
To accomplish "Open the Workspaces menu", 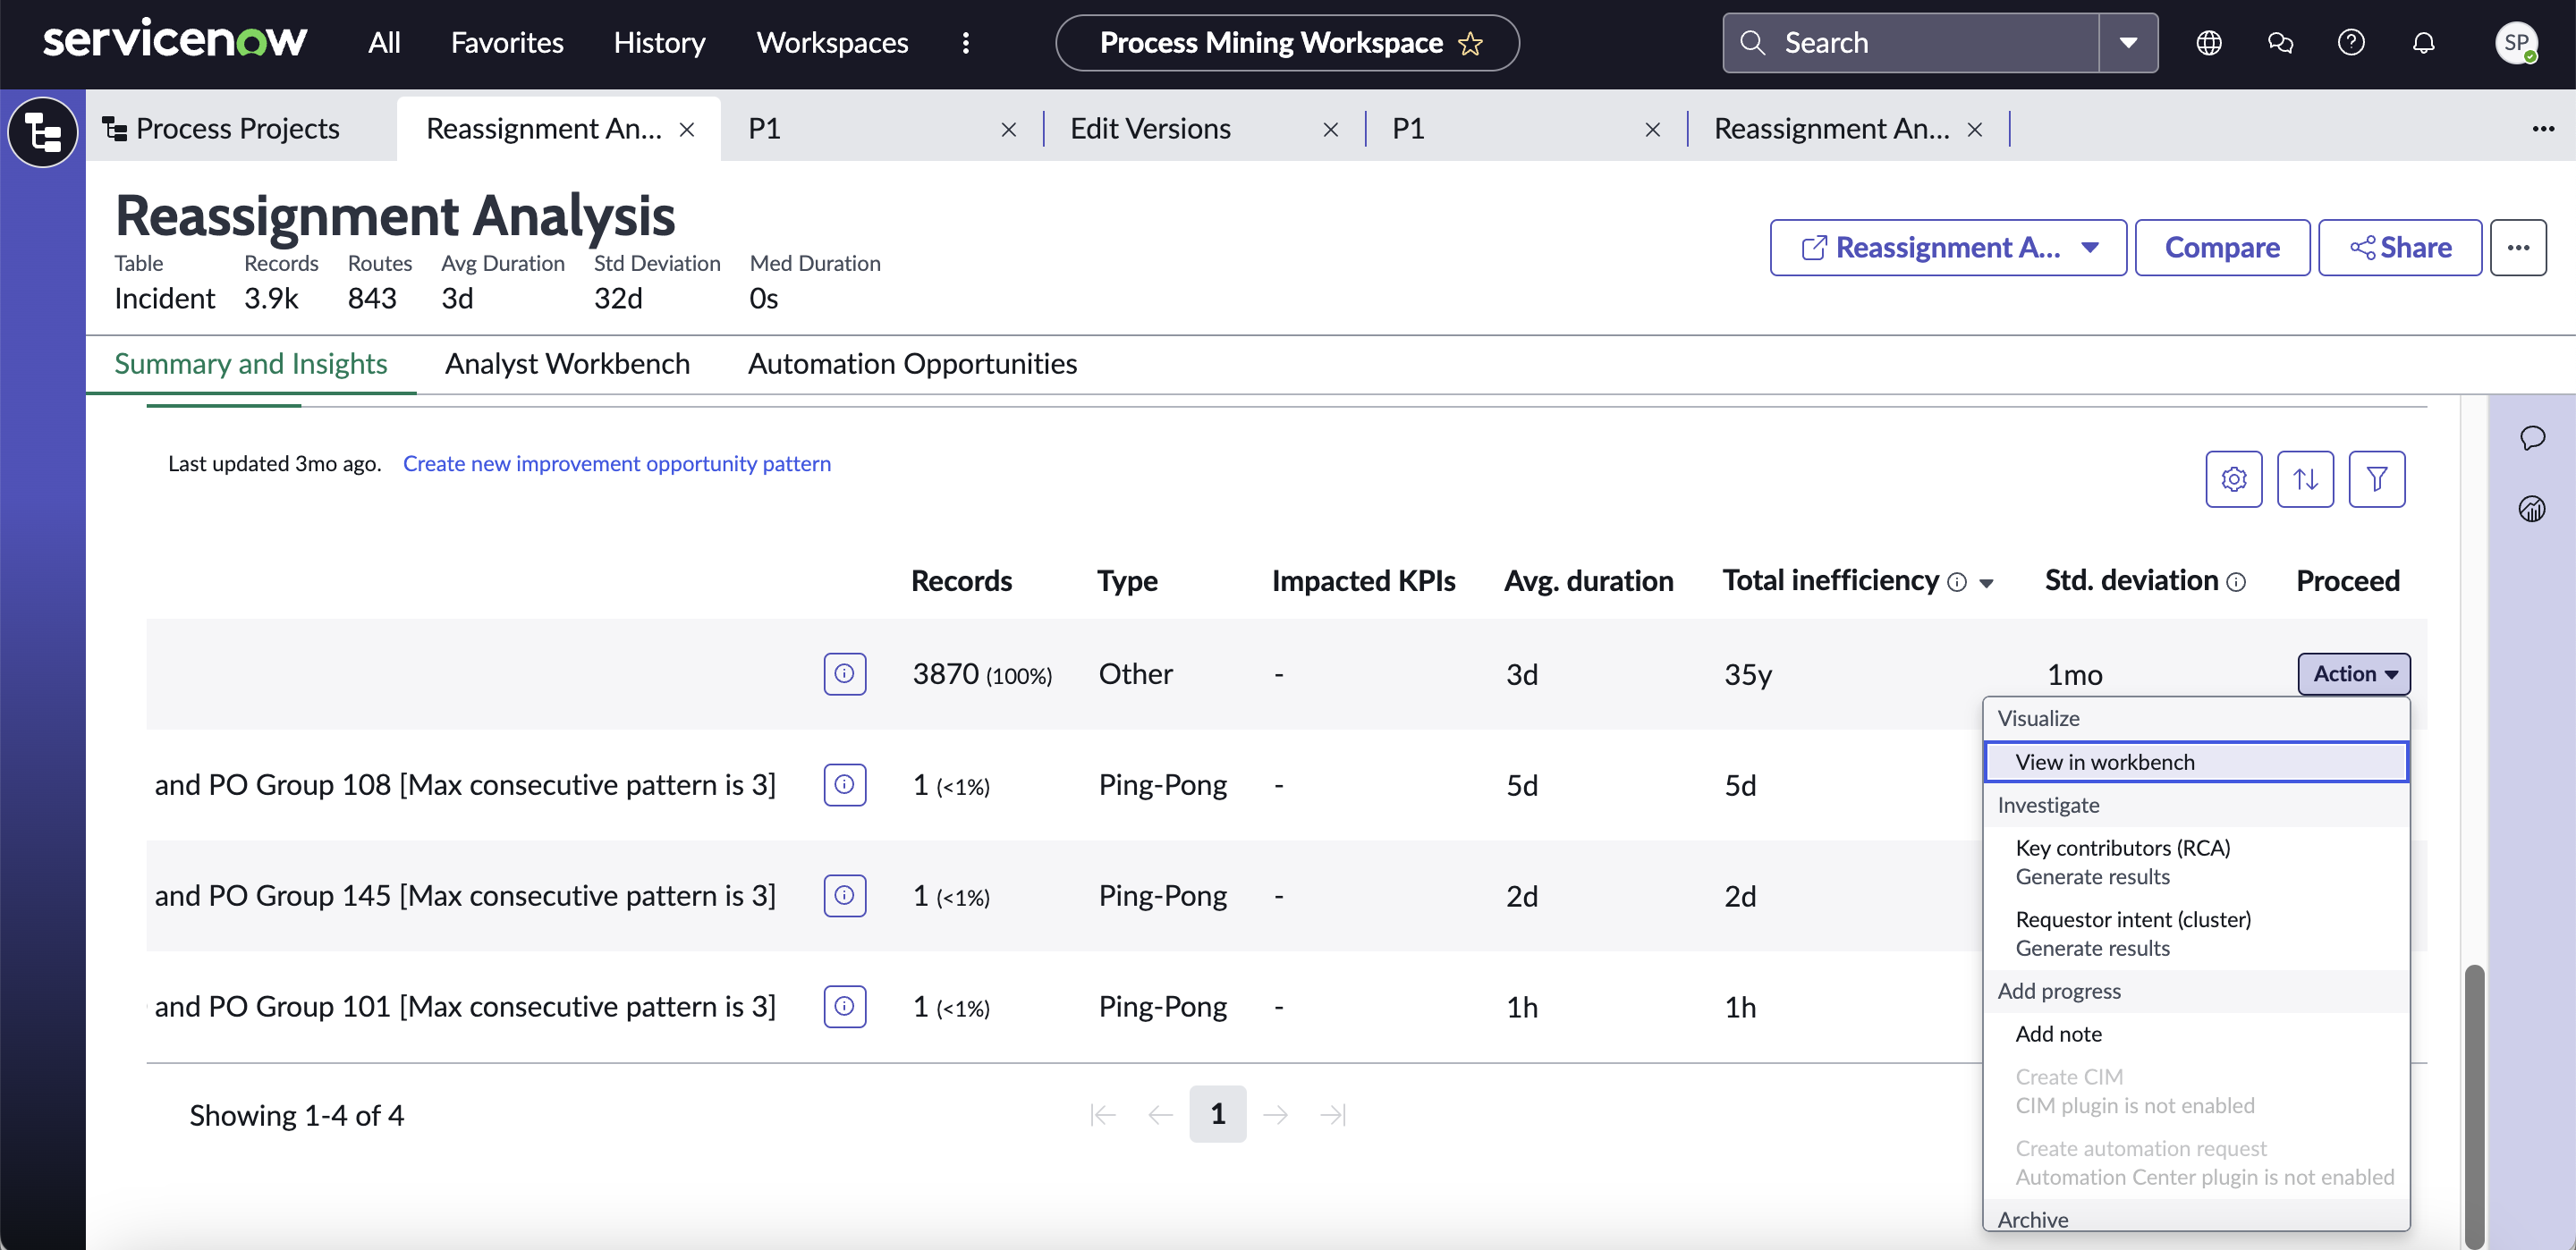I will point(832,43).
